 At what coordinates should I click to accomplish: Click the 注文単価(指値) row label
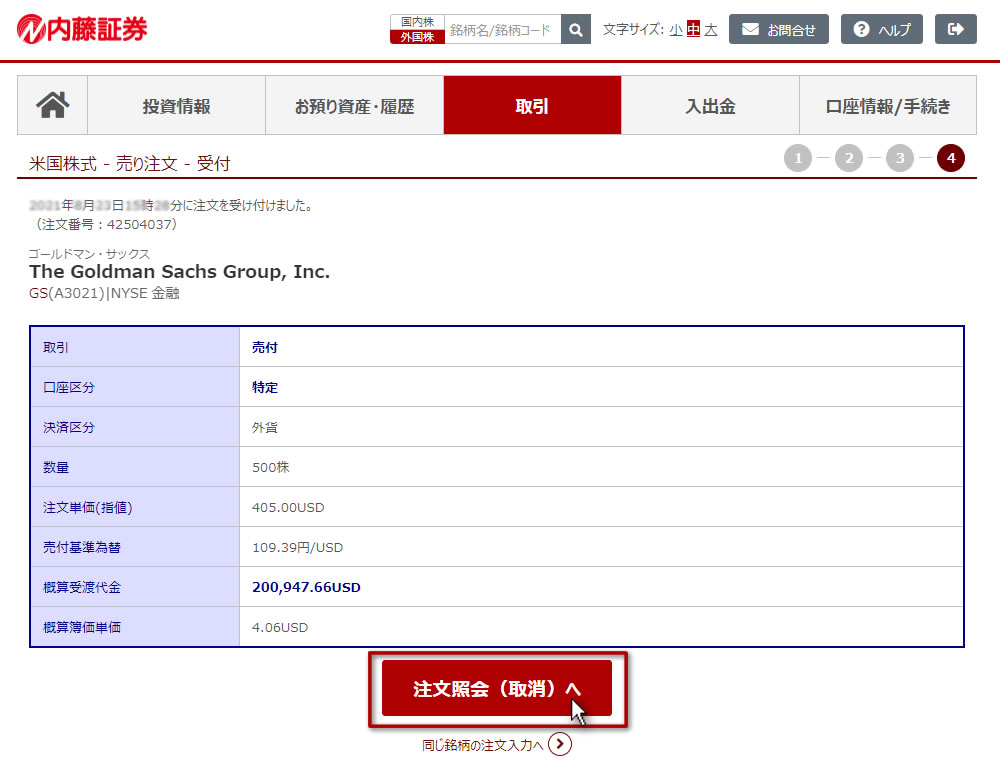click(x=87, y=508)
